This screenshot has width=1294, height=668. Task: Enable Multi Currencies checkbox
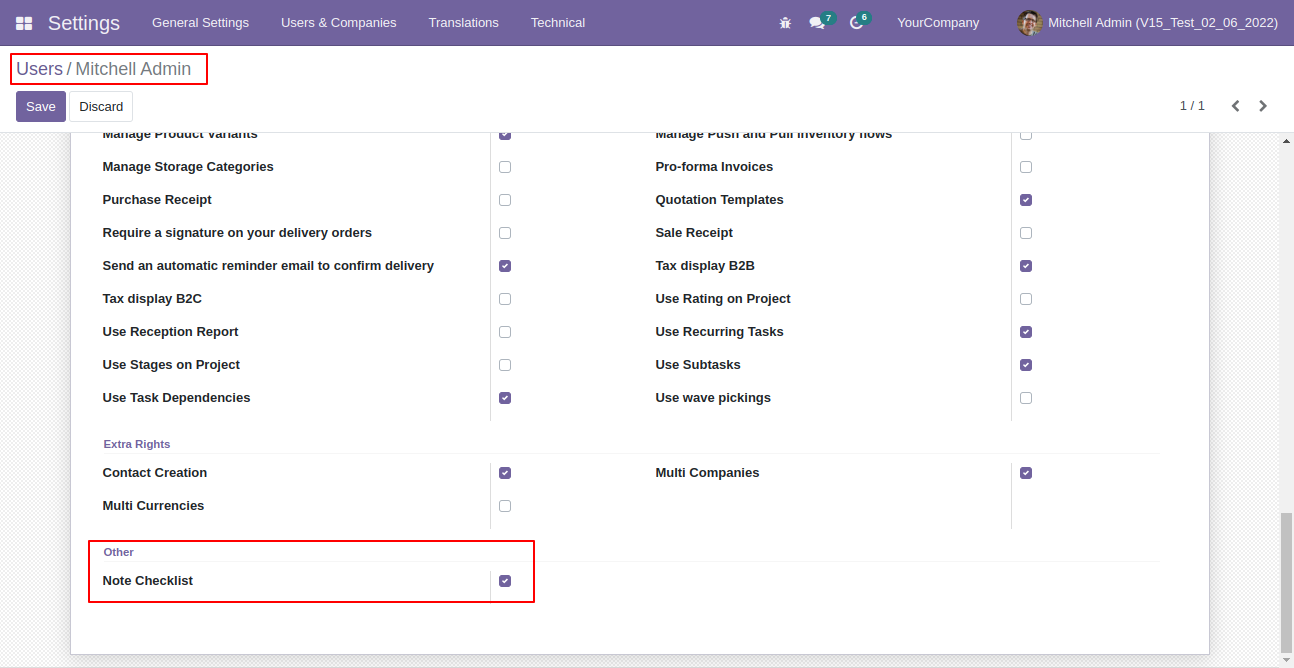505,506
